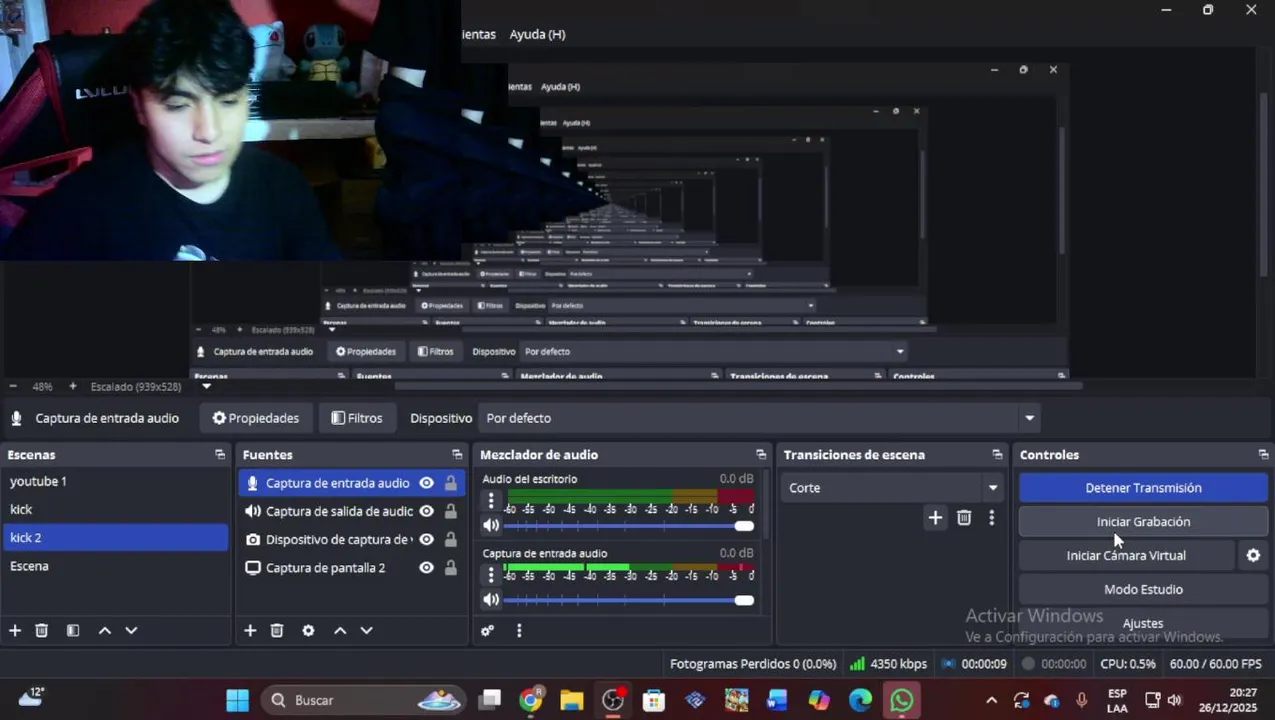Open virtual camera settings gear
This screenshot has width=1275, height=720.
tap(1253, 556)
